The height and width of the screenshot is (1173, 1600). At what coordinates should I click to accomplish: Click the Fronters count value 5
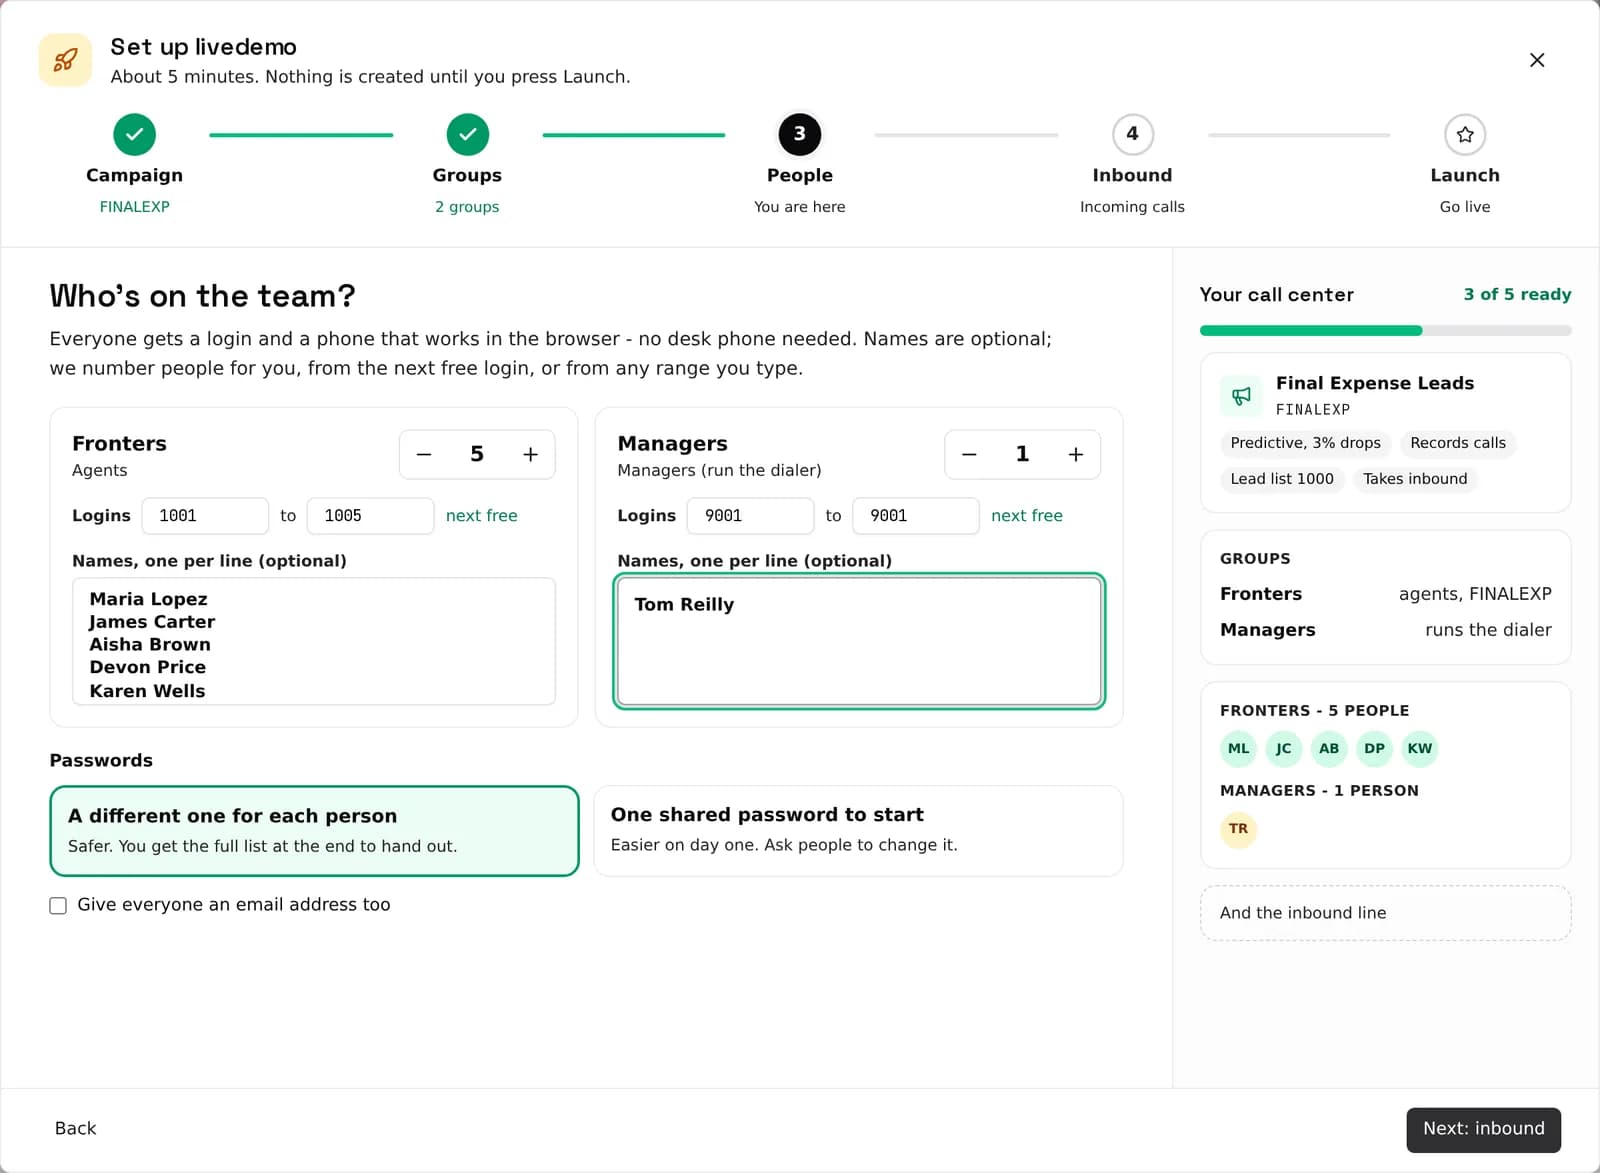tap(477, 454)
